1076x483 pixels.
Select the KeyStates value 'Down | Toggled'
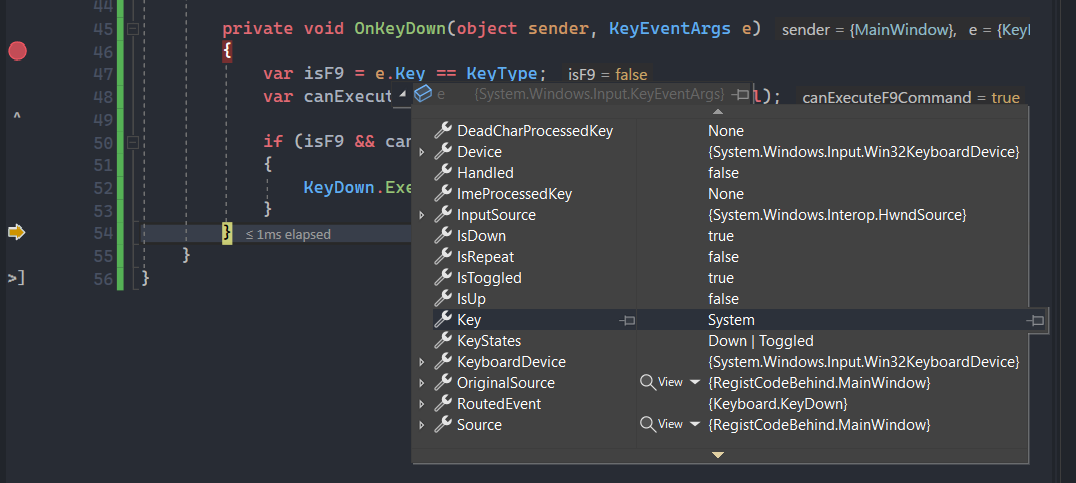[x=760, y=341]
